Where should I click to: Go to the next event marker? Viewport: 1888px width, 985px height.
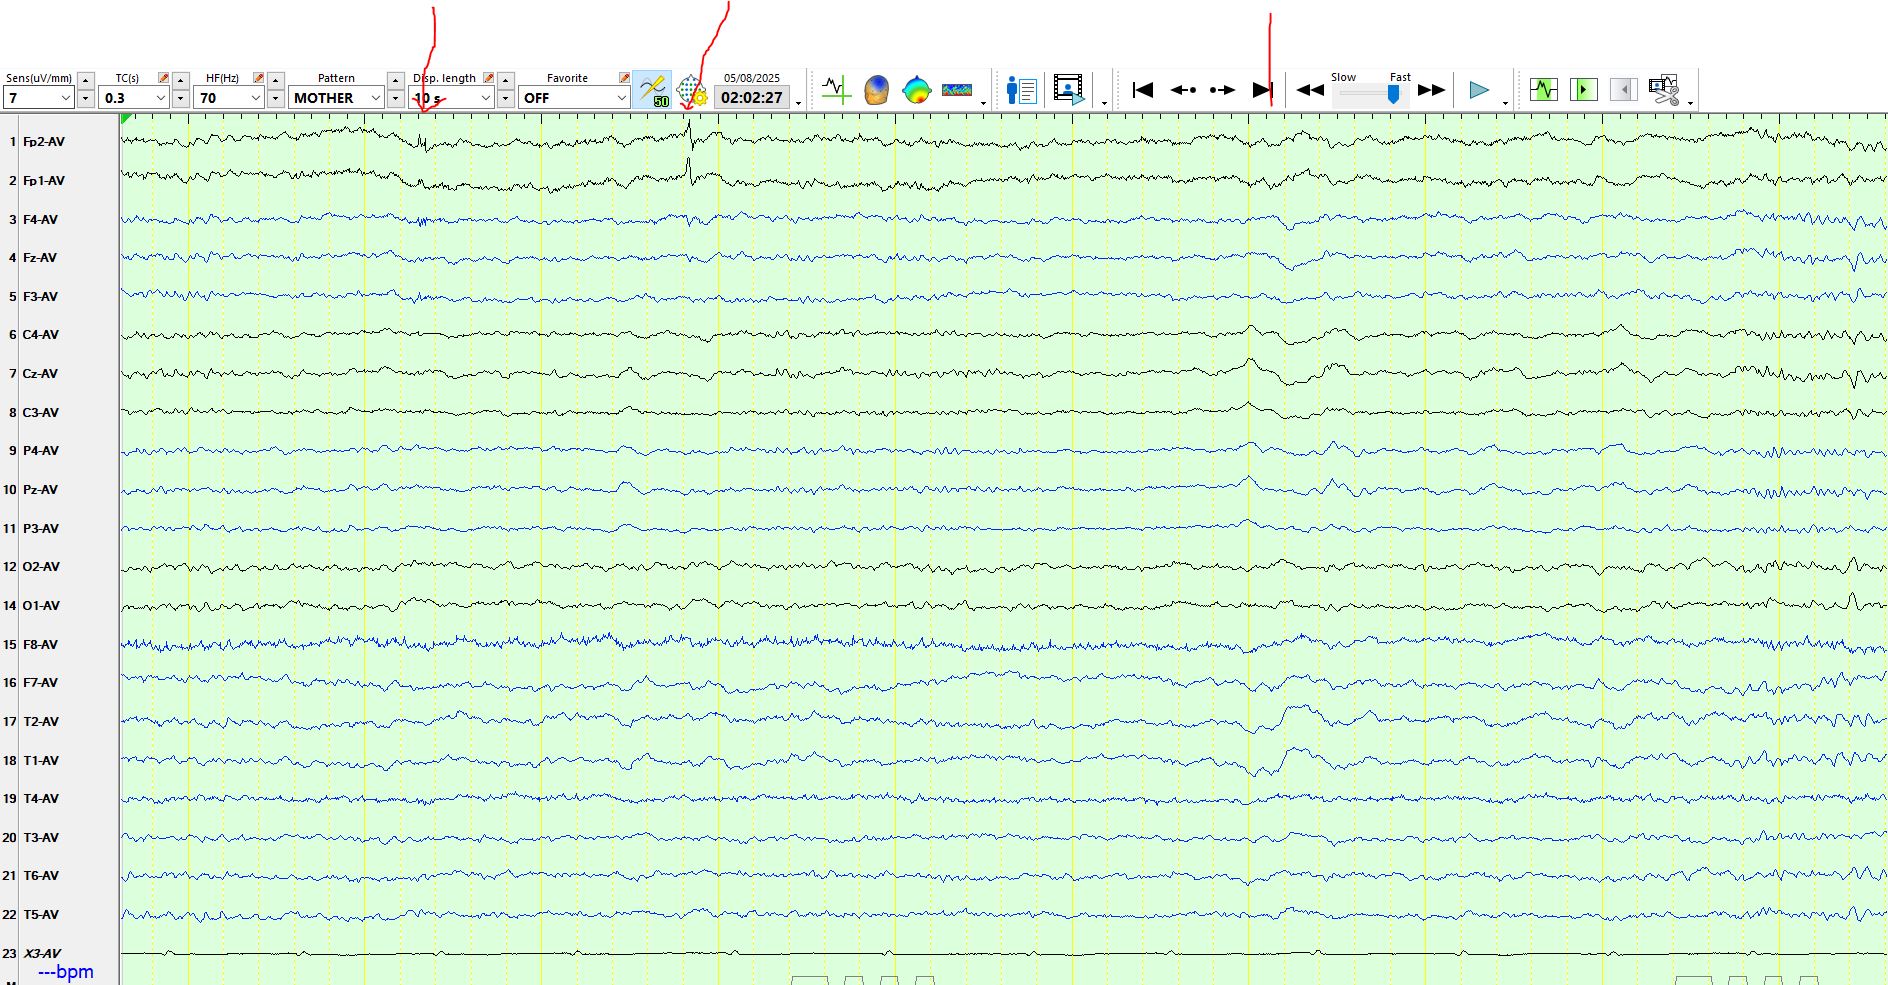(1222, 90)
